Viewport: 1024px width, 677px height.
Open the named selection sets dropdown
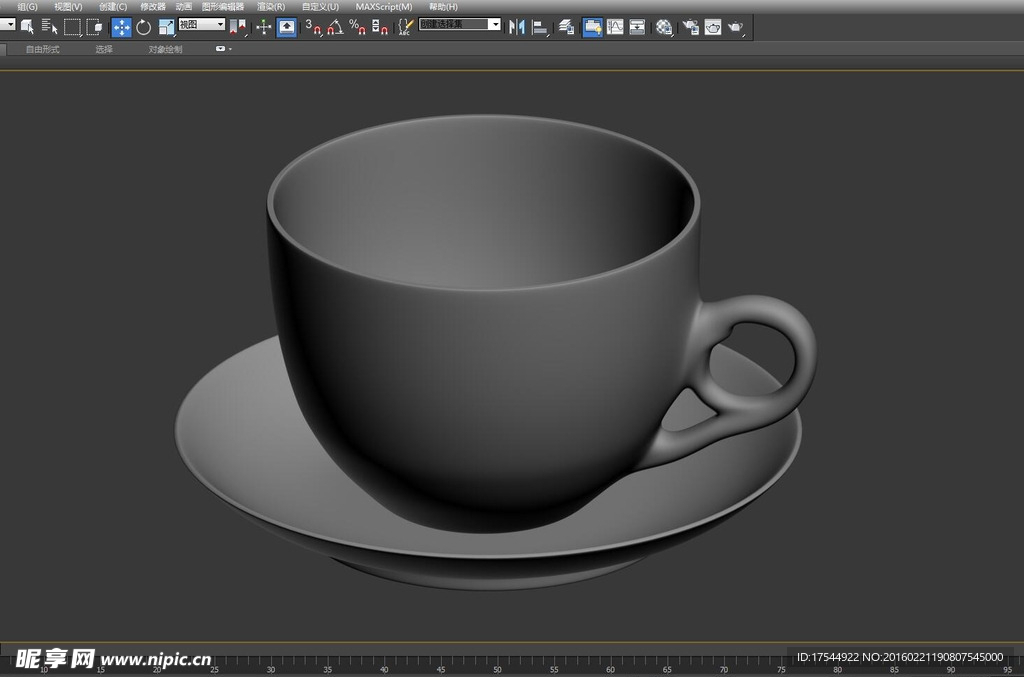point(494,24)
